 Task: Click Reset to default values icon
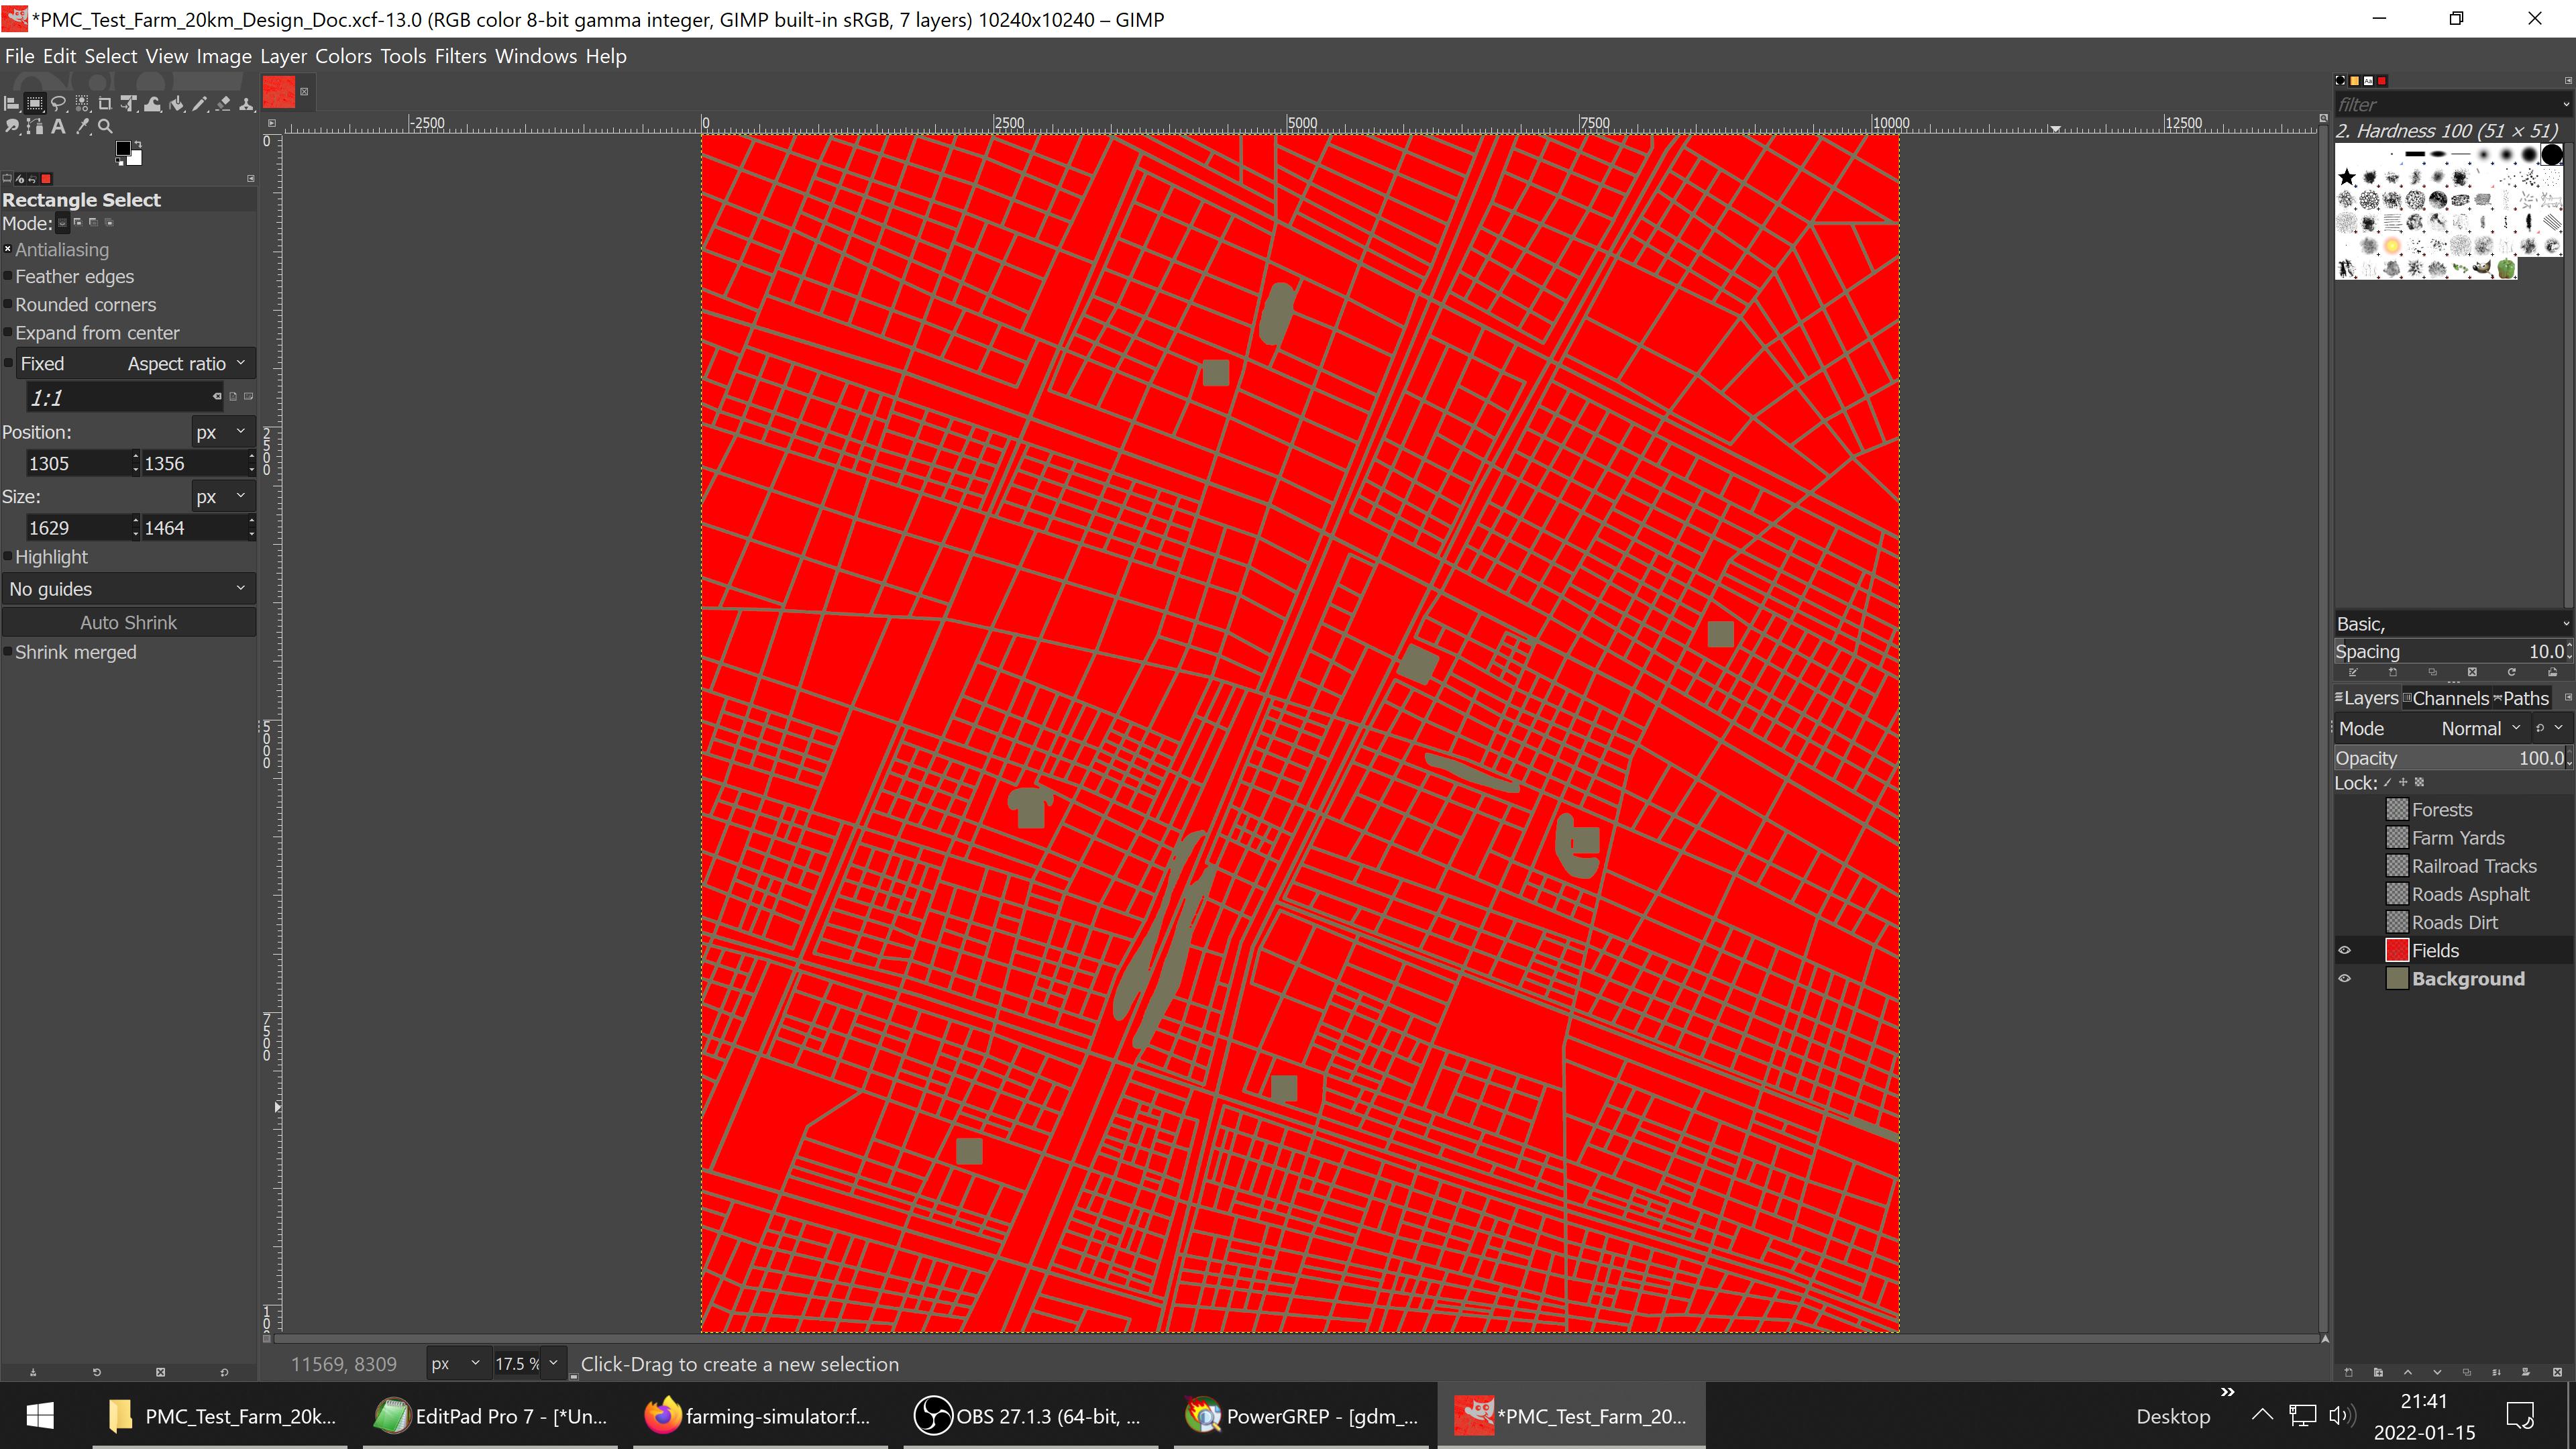coord(224,1372)
